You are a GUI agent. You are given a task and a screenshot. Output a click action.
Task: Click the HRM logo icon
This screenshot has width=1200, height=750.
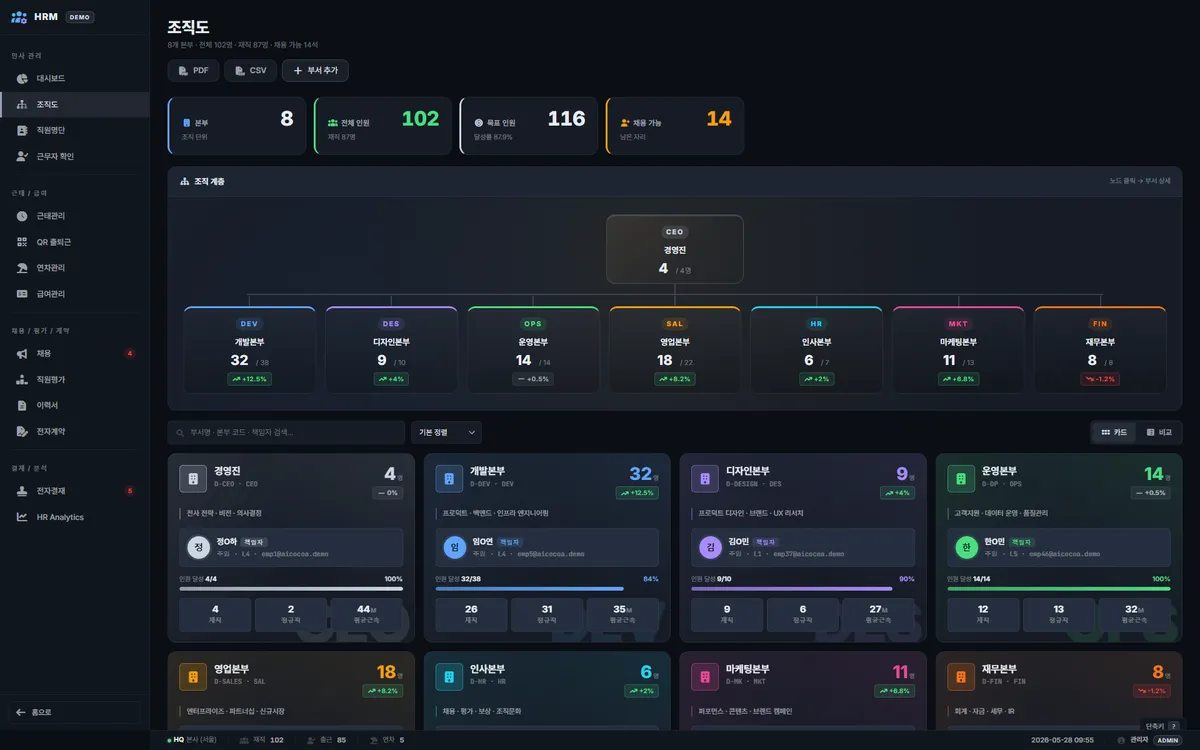click(x=19, y=17)
